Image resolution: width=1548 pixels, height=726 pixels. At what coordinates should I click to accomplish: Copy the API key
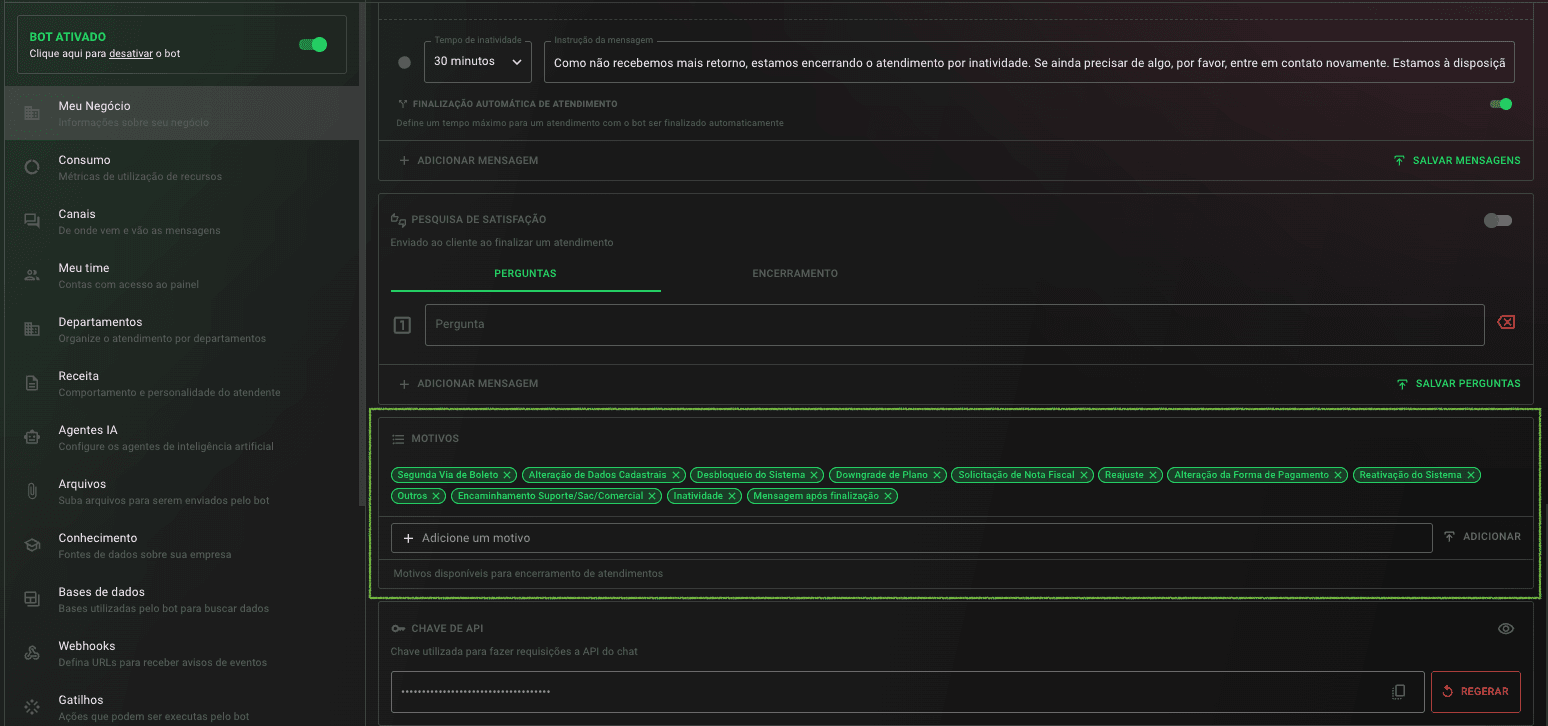[x=1399, y=692]
